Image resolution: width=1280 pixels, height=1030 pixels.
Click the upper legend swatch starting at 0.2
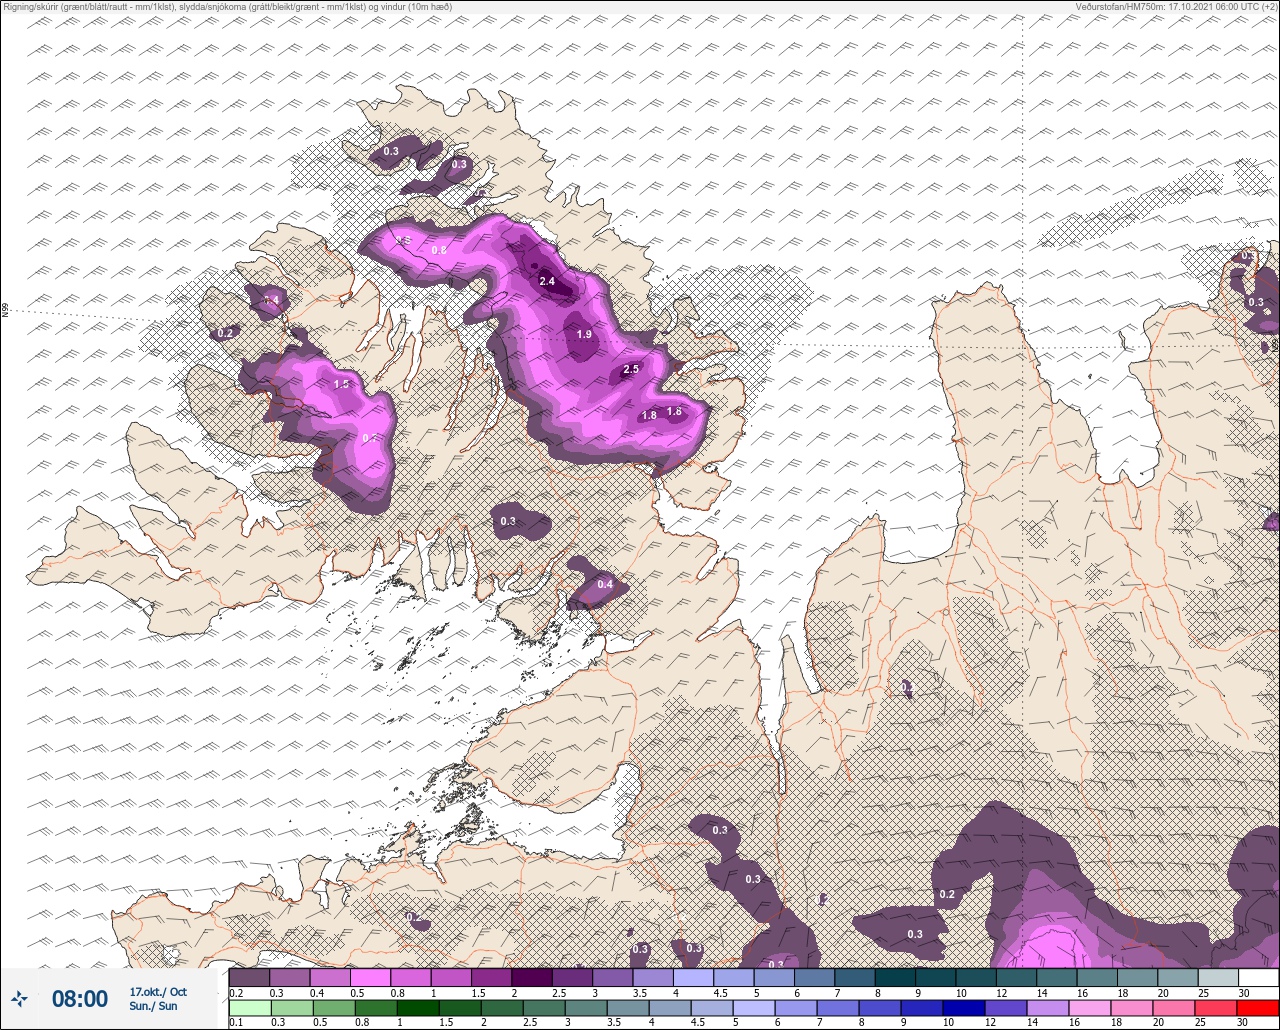point(249,977)
